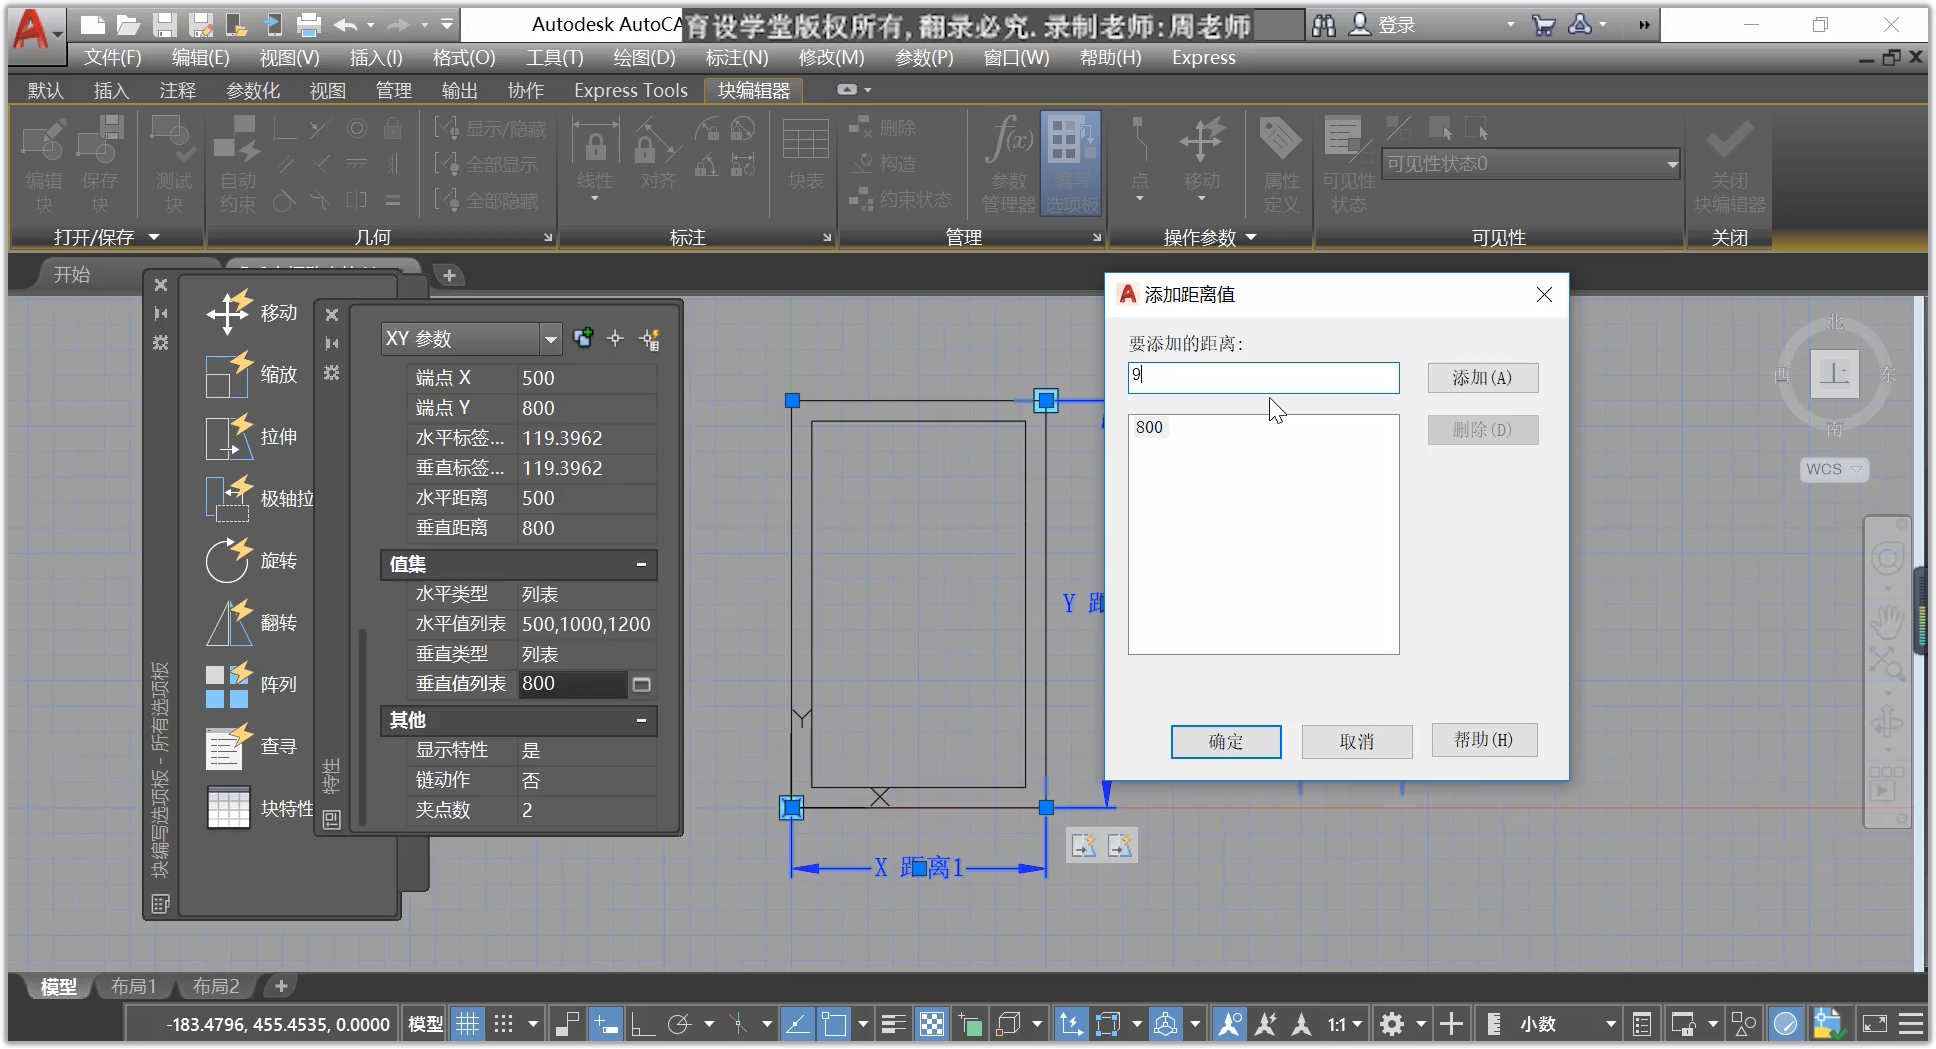1936x1049 pixels.
Task: Click the 添加(A) button in the dialog
Action: click(1482, 378)
